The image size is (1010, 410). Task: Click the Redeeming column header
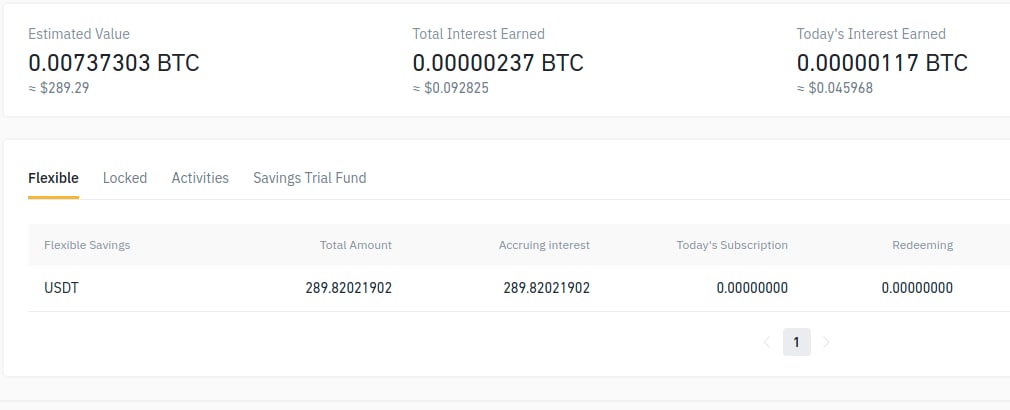coord(923,245)
